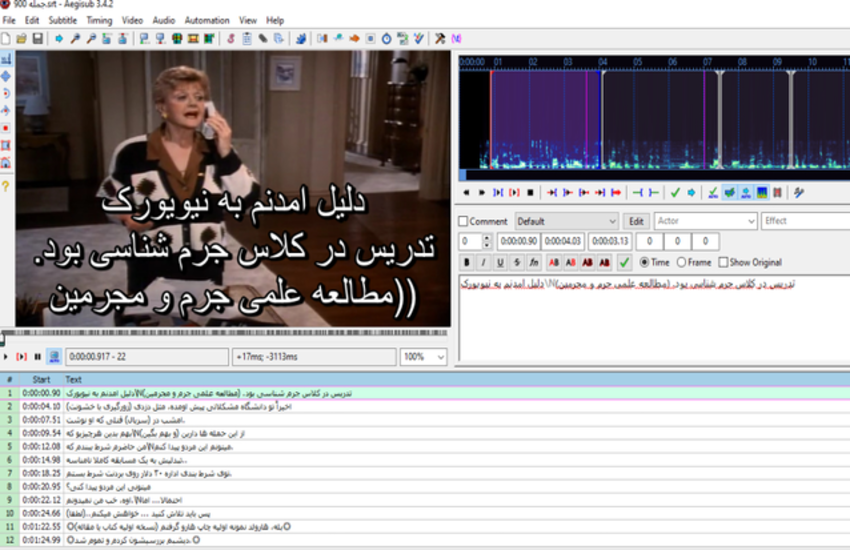Enable the Comment checkbox
The image size is (850, 550).
(x=463, y=221)
